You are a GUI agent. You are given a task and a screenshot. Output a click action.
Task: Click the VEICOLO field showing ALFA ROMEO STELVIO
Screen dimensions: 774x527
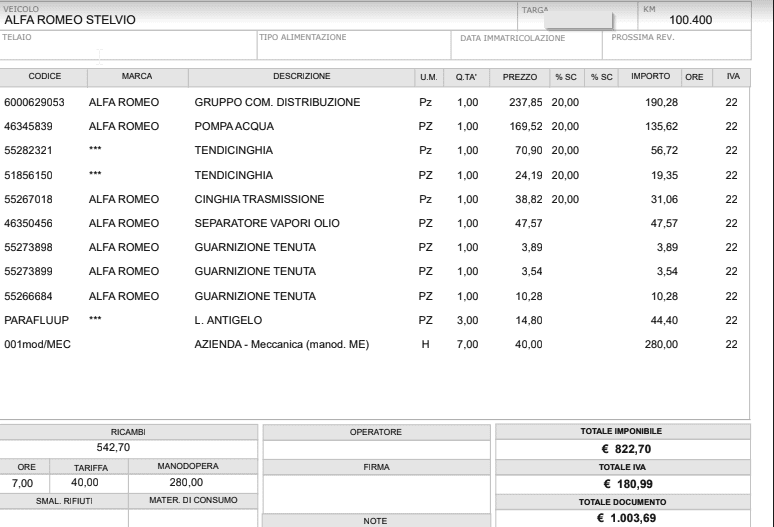click(70, 20)
